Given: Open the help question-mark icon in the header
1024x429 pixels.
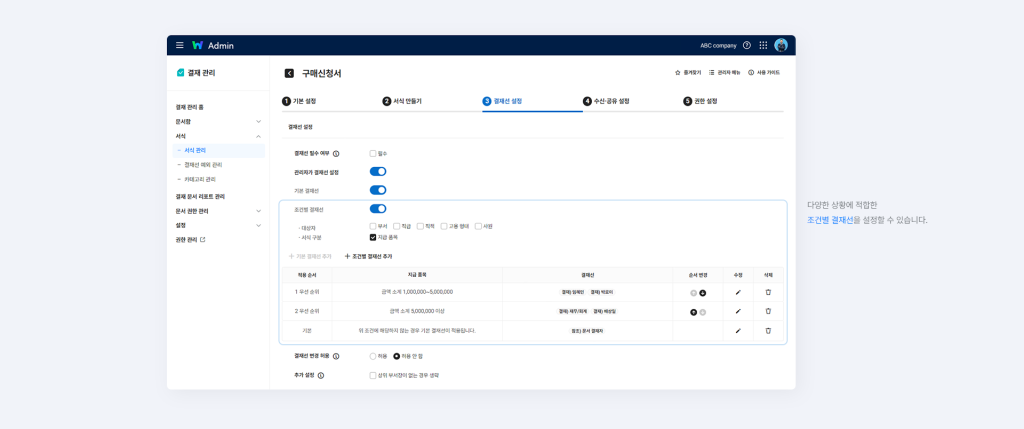Looking at the screenshot, I should (747, 45).
